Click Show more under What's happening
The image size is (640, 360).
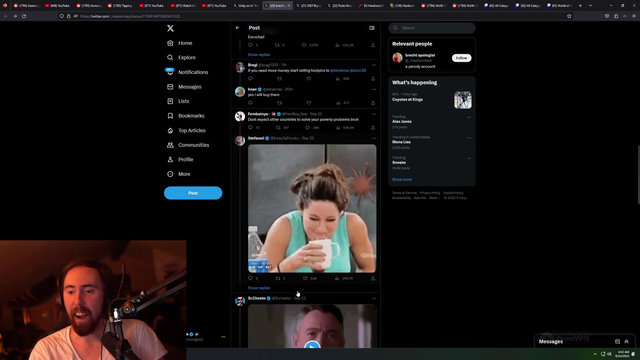402,180
